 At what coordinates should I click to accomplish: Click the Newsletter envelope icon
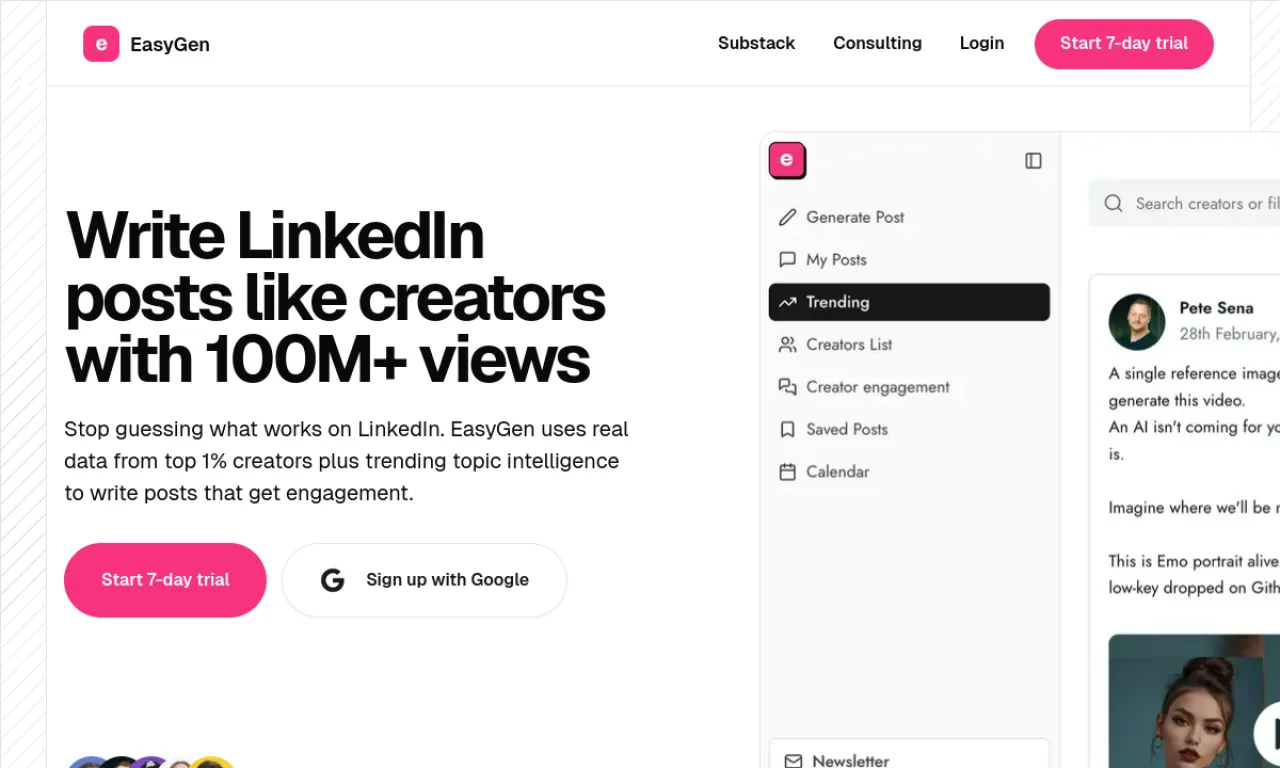[793, 761]
